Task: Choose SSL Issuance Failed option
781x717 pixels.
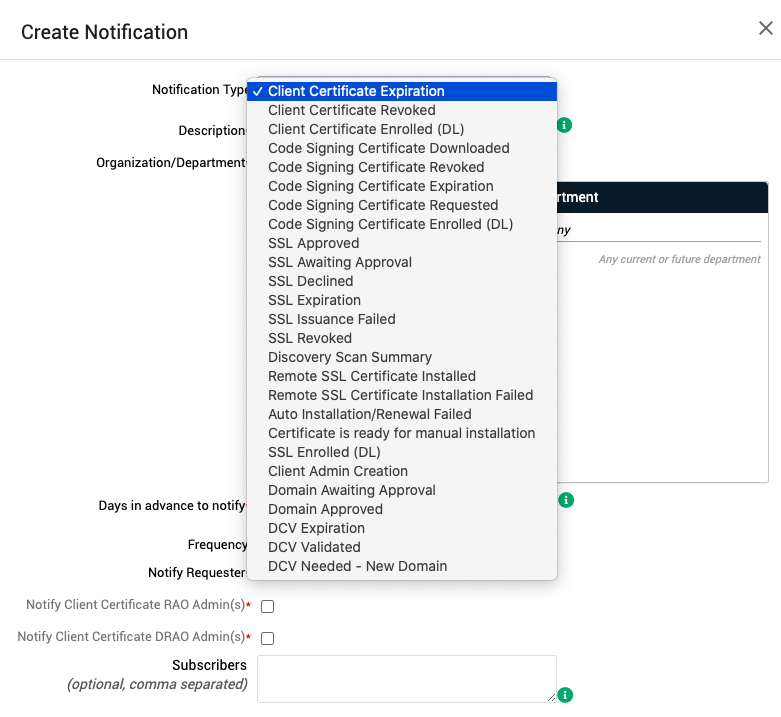Action: [332, 319]
